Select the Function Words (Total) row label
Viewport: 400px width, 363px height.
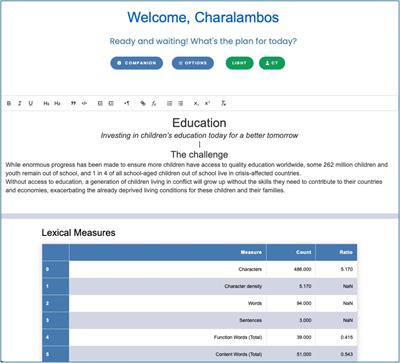click(x=238, y=337)
